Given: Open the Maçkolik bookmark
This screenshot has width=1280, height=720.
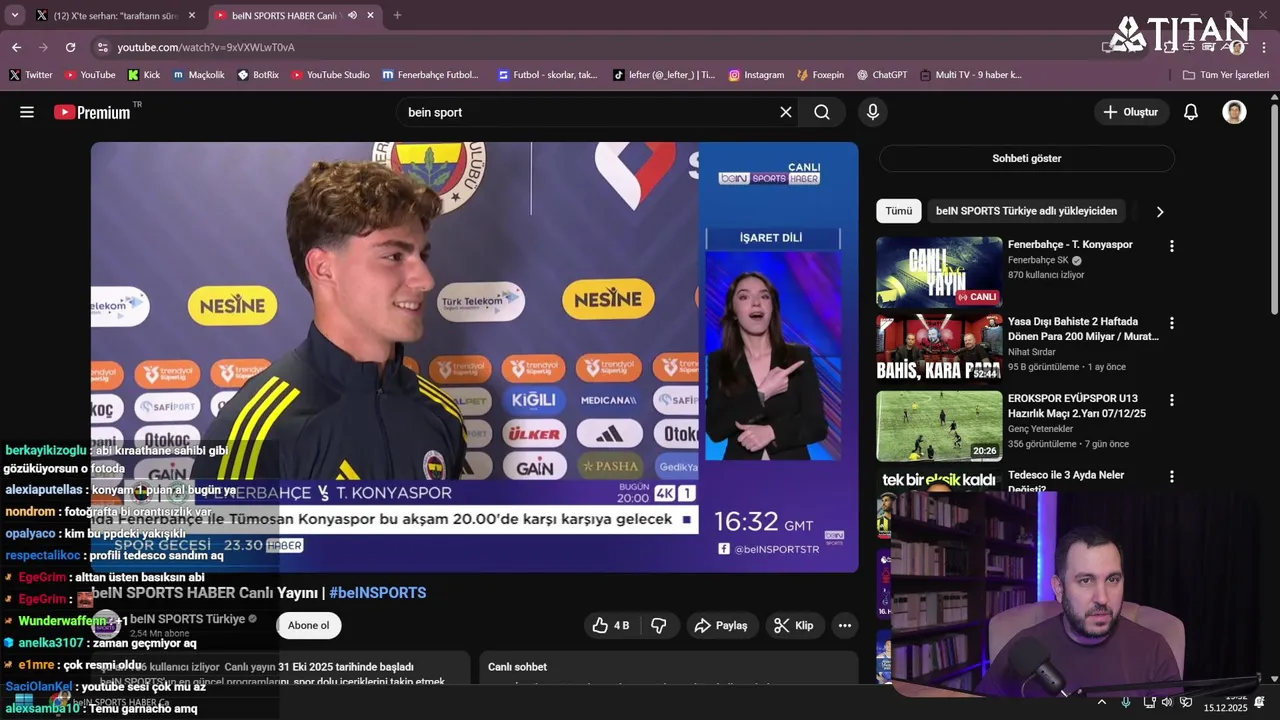Looking at the screenshot, I should click(199, 74).
